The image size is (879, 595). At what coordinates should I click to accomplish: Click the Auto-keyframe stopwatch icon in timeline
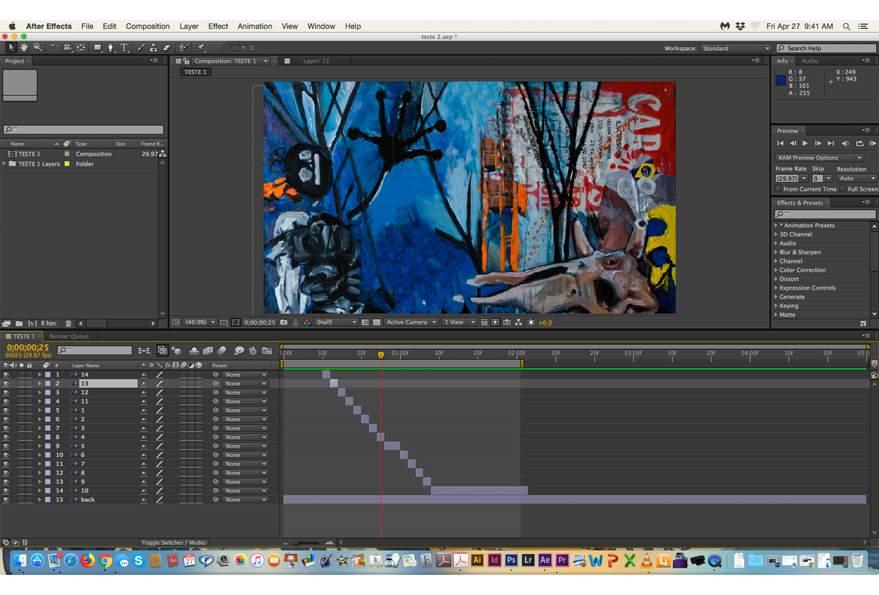(x=253, y=350)
